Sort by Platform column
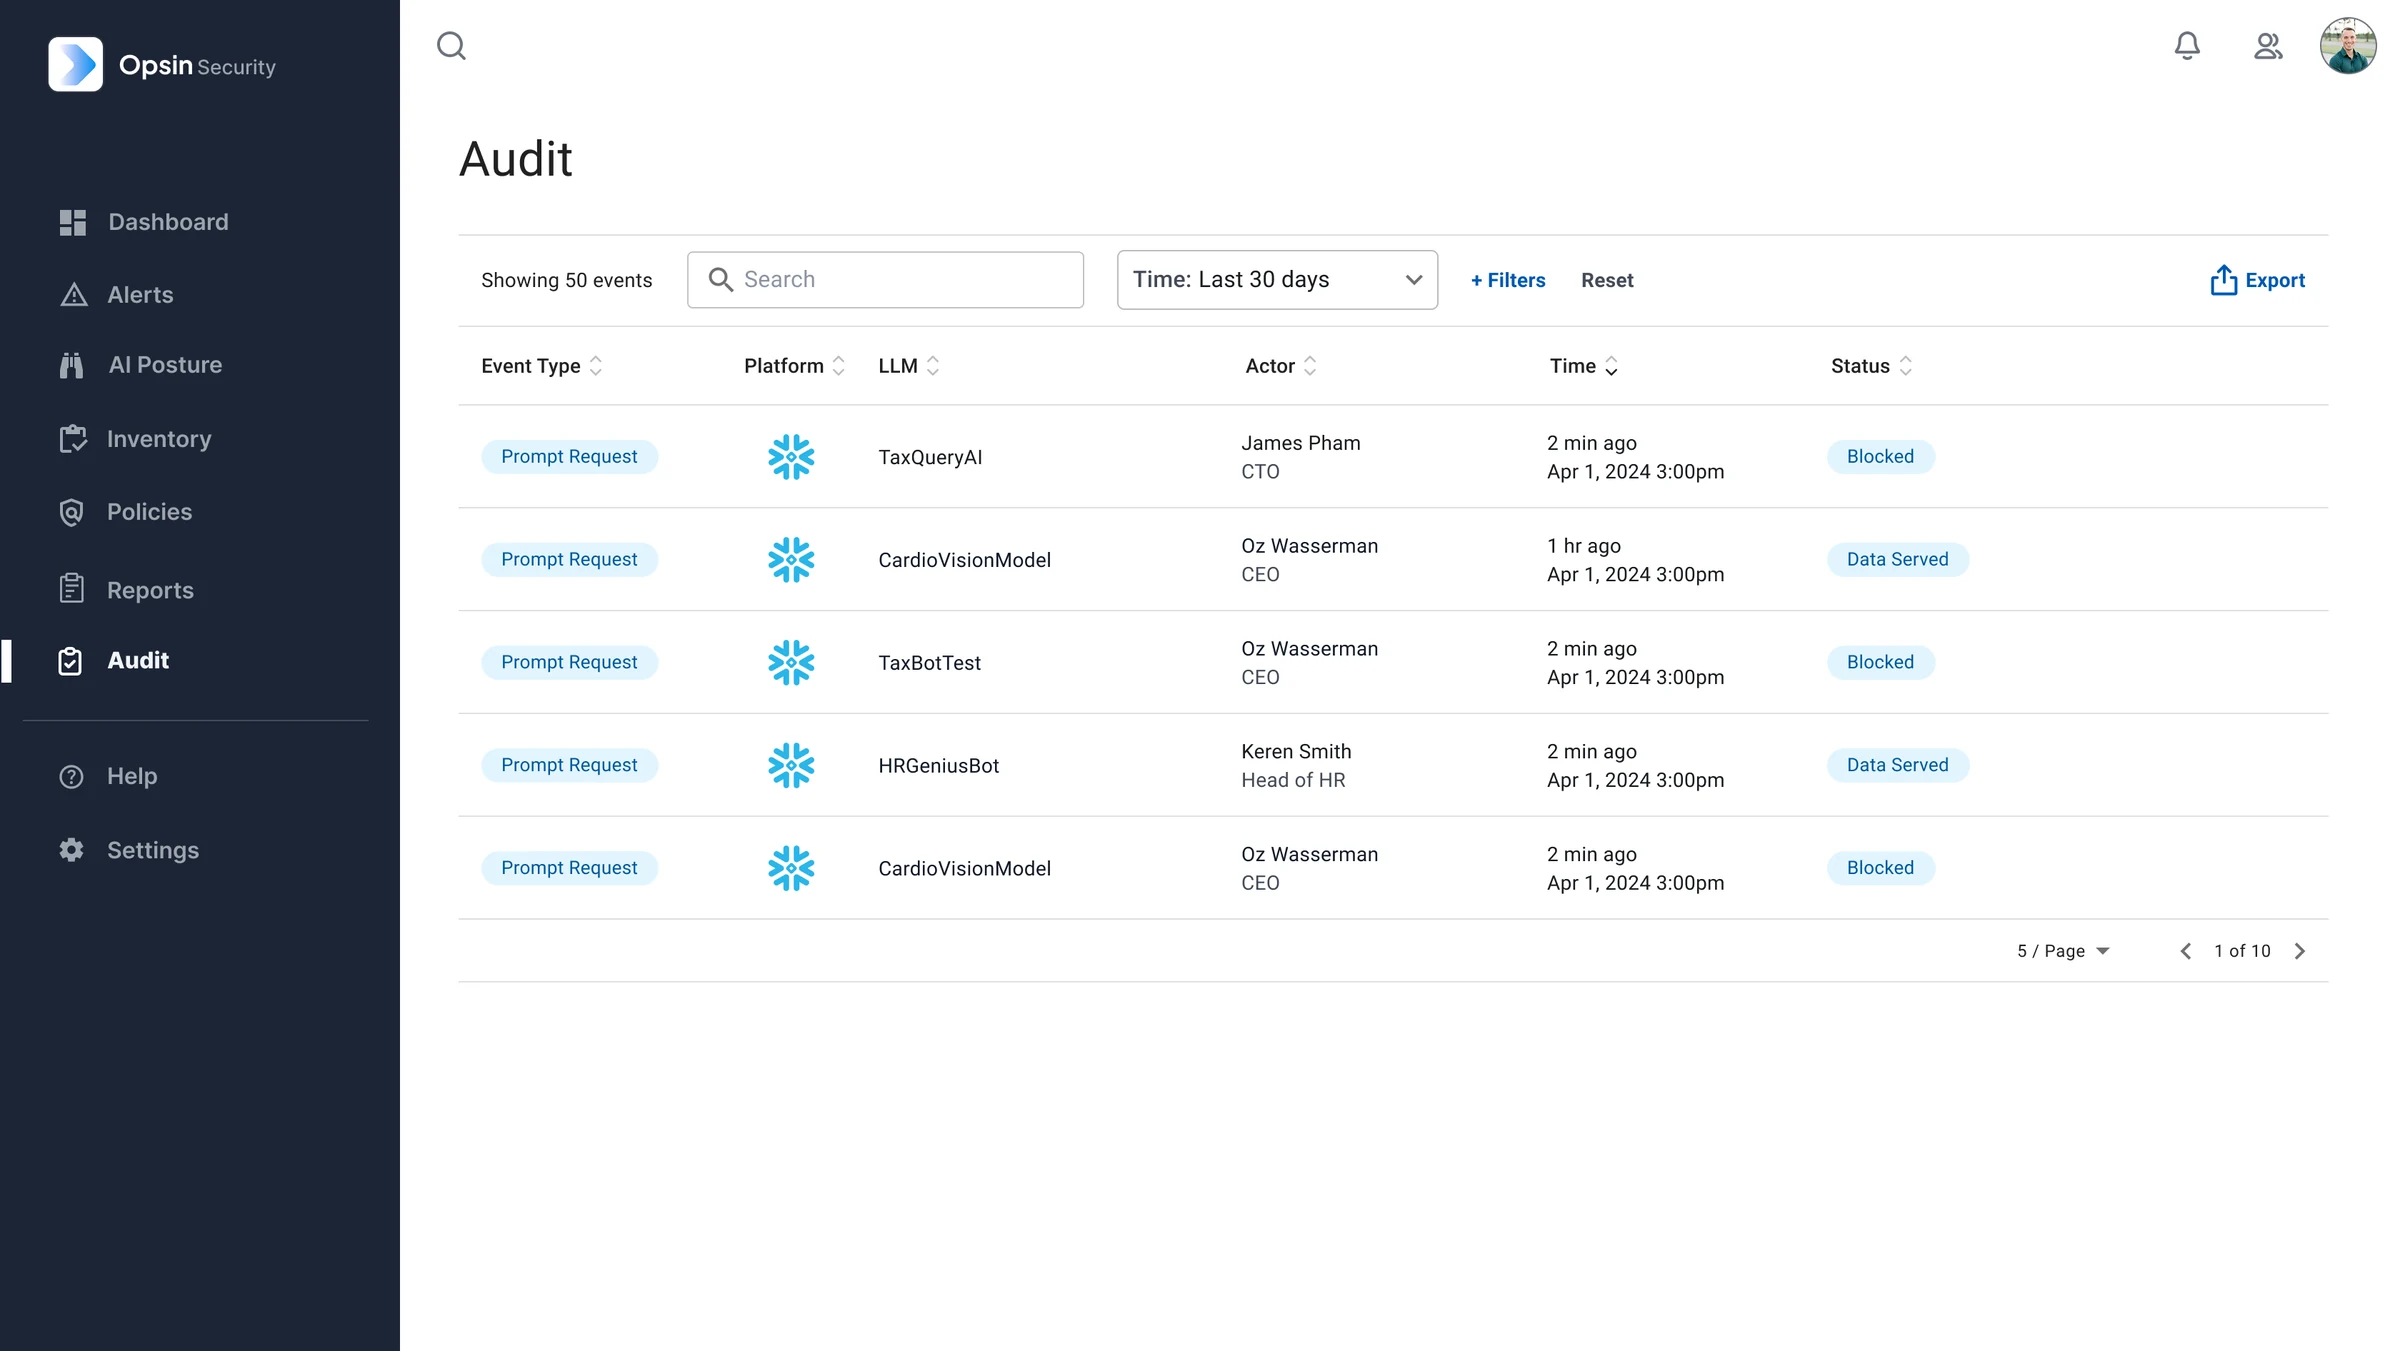 click(794, 366)
